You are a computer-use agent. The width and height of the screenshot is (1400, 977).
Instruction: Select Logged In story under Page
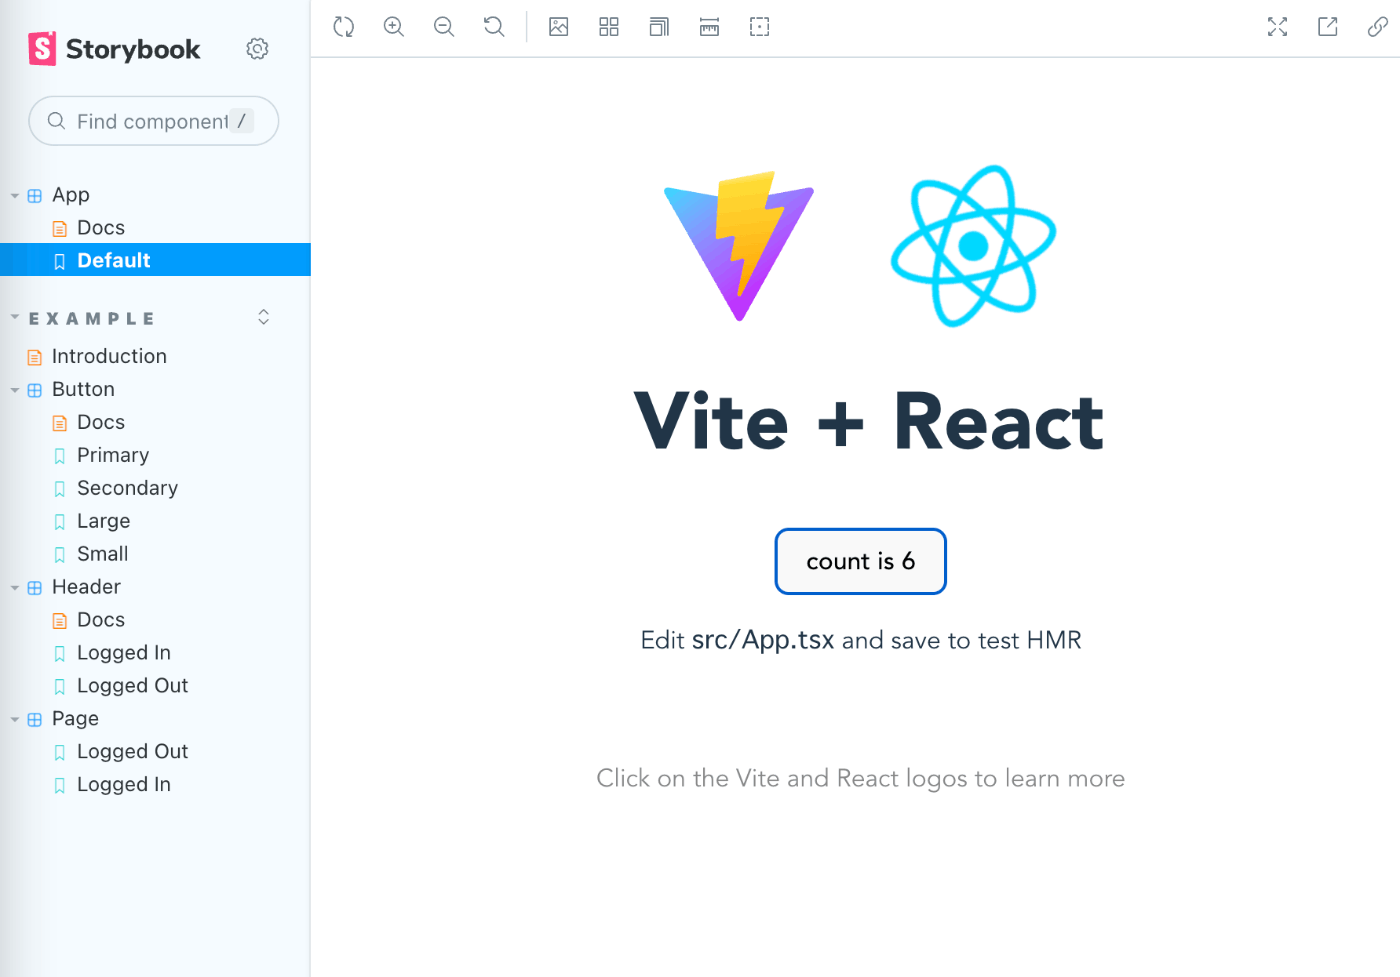123,785
